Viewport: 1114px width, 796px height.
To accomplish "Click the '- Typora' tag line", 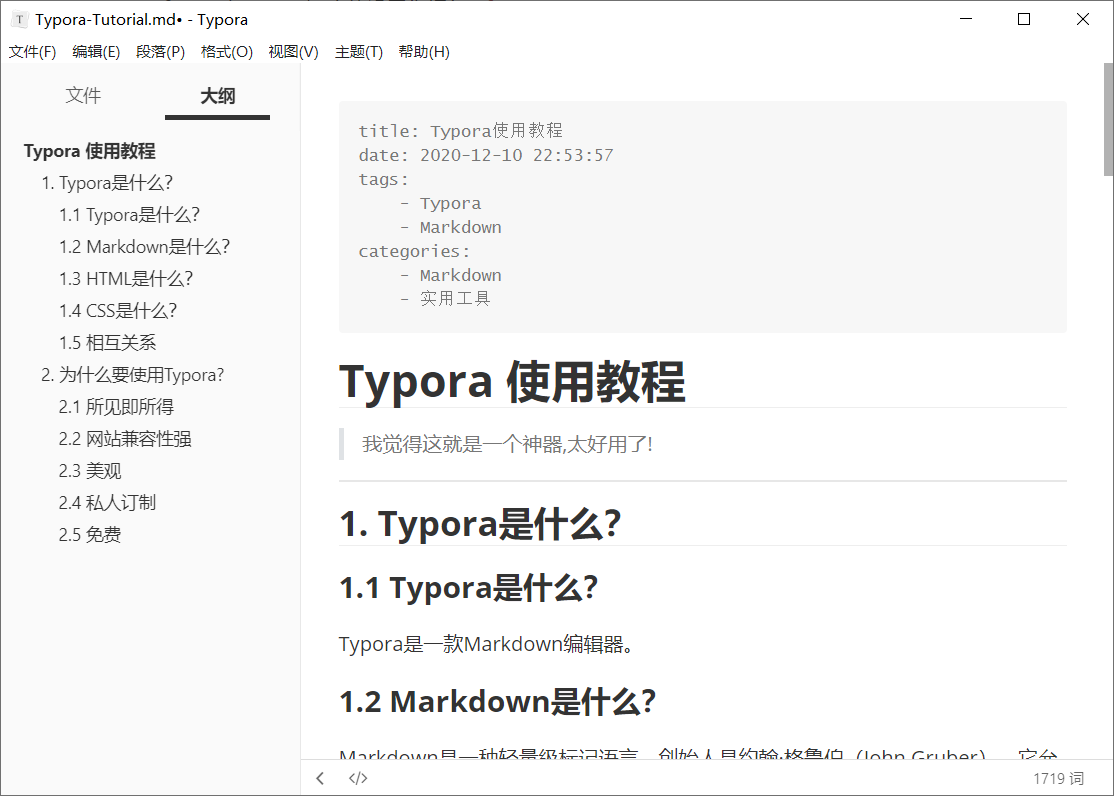I will pyautogui.click(x=440, y=203).
